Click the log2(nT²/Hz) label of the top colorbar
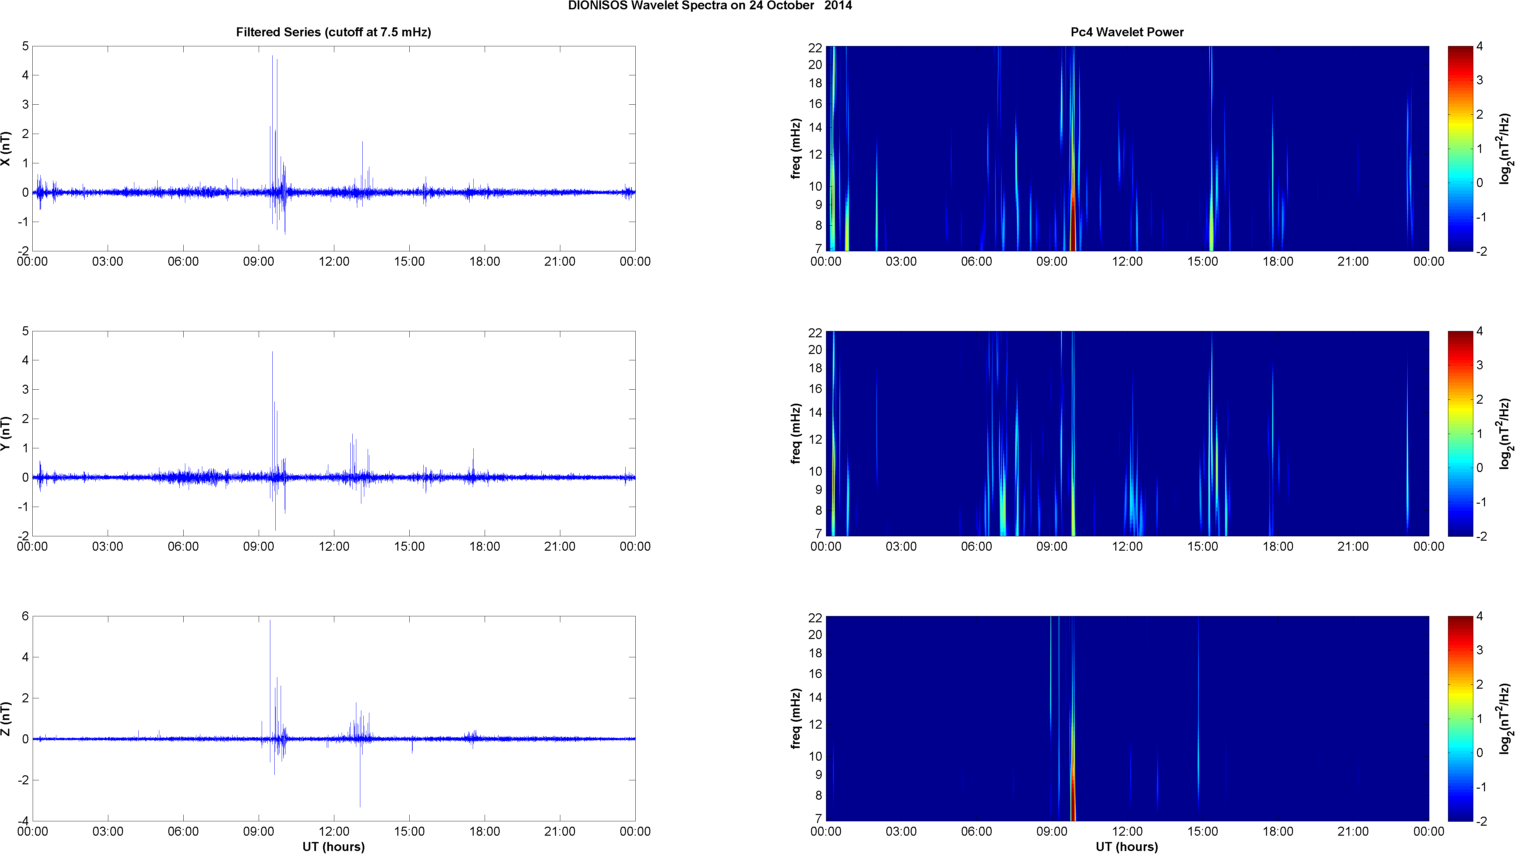 tap(1505, 149)
